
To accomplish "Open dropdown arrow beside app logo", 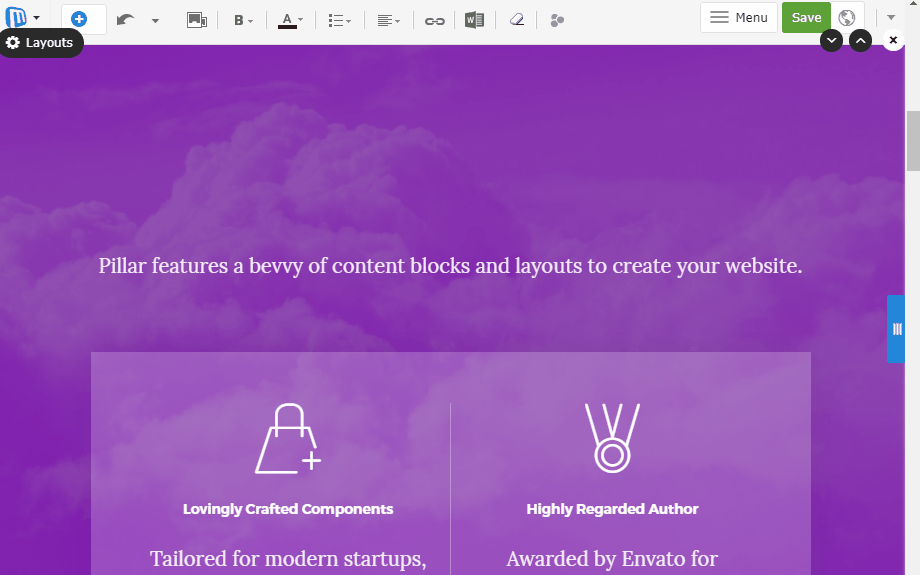I will [36, 18].
